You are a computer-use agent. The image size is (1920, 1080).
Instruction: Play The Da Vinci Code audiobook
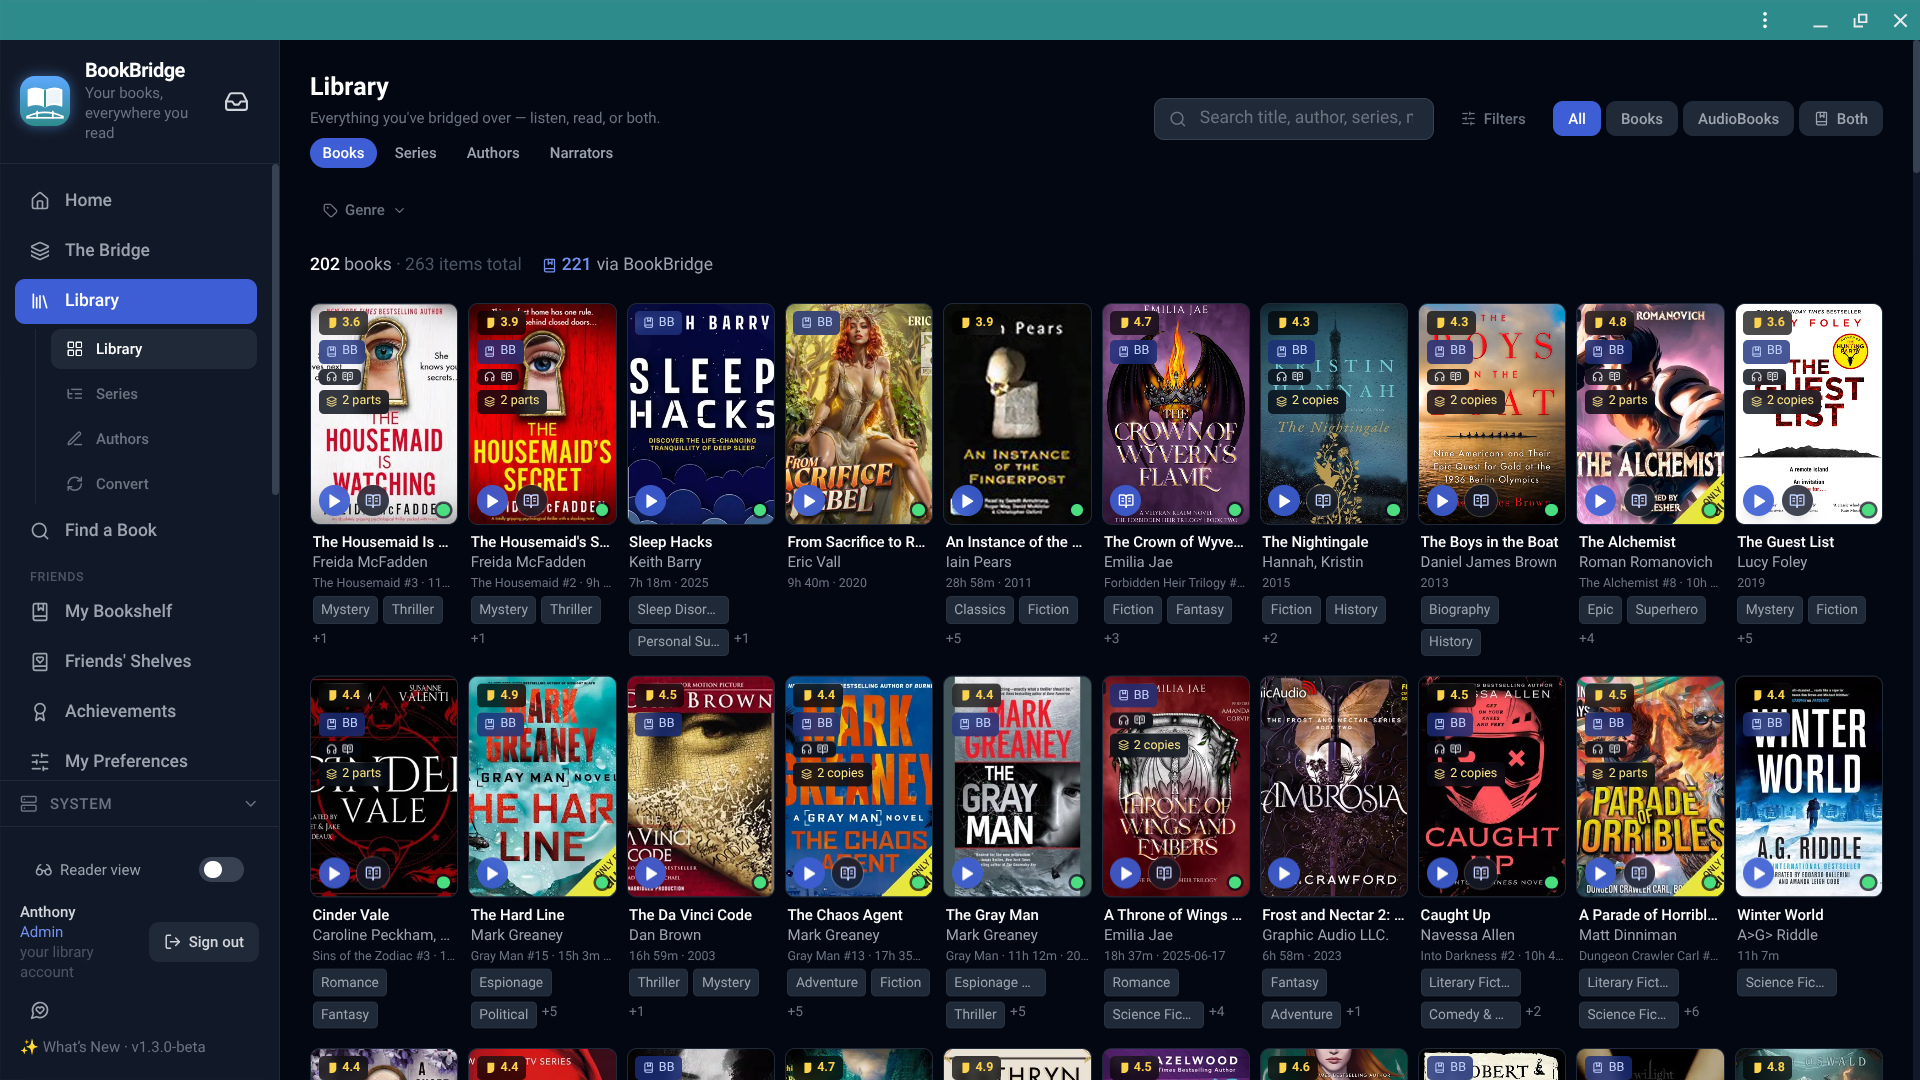click(x=650, y=873)
